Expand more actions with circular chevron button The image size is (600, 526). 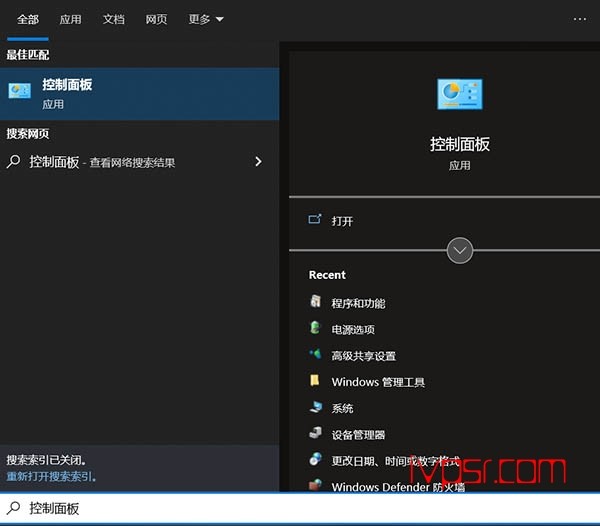point(460,251)
